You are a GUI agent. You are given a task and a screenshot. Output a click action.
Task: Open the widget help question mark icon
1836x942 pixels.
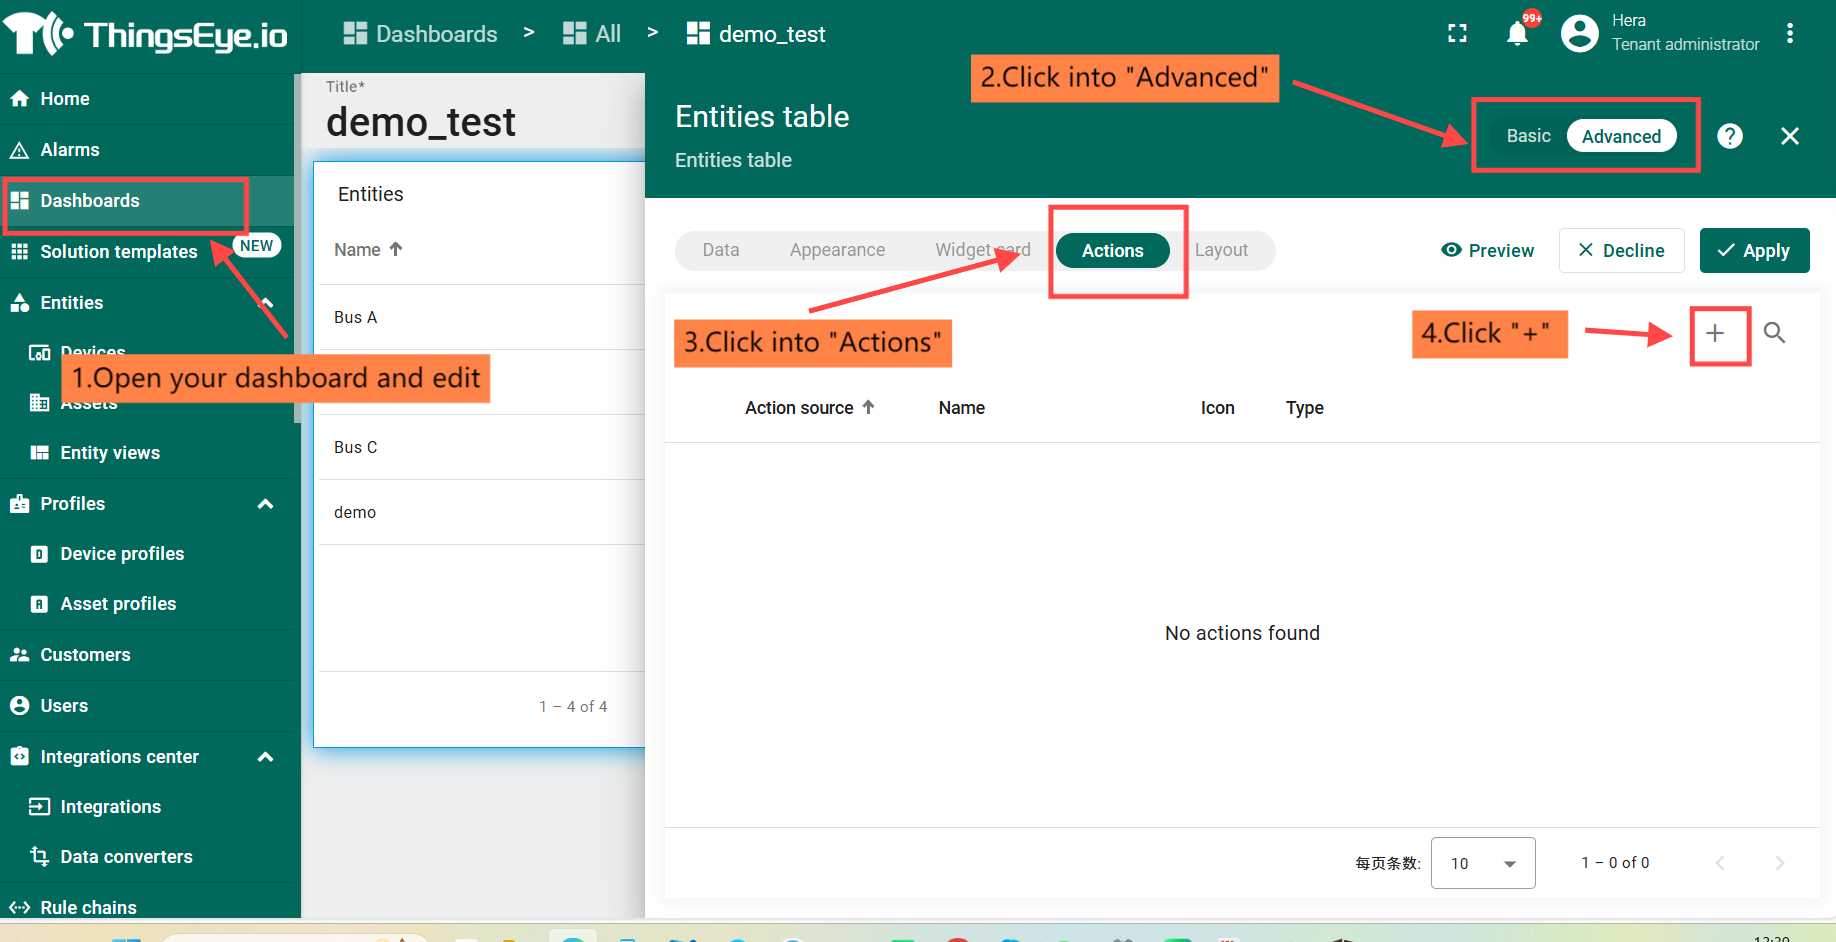pos(1729,136)
